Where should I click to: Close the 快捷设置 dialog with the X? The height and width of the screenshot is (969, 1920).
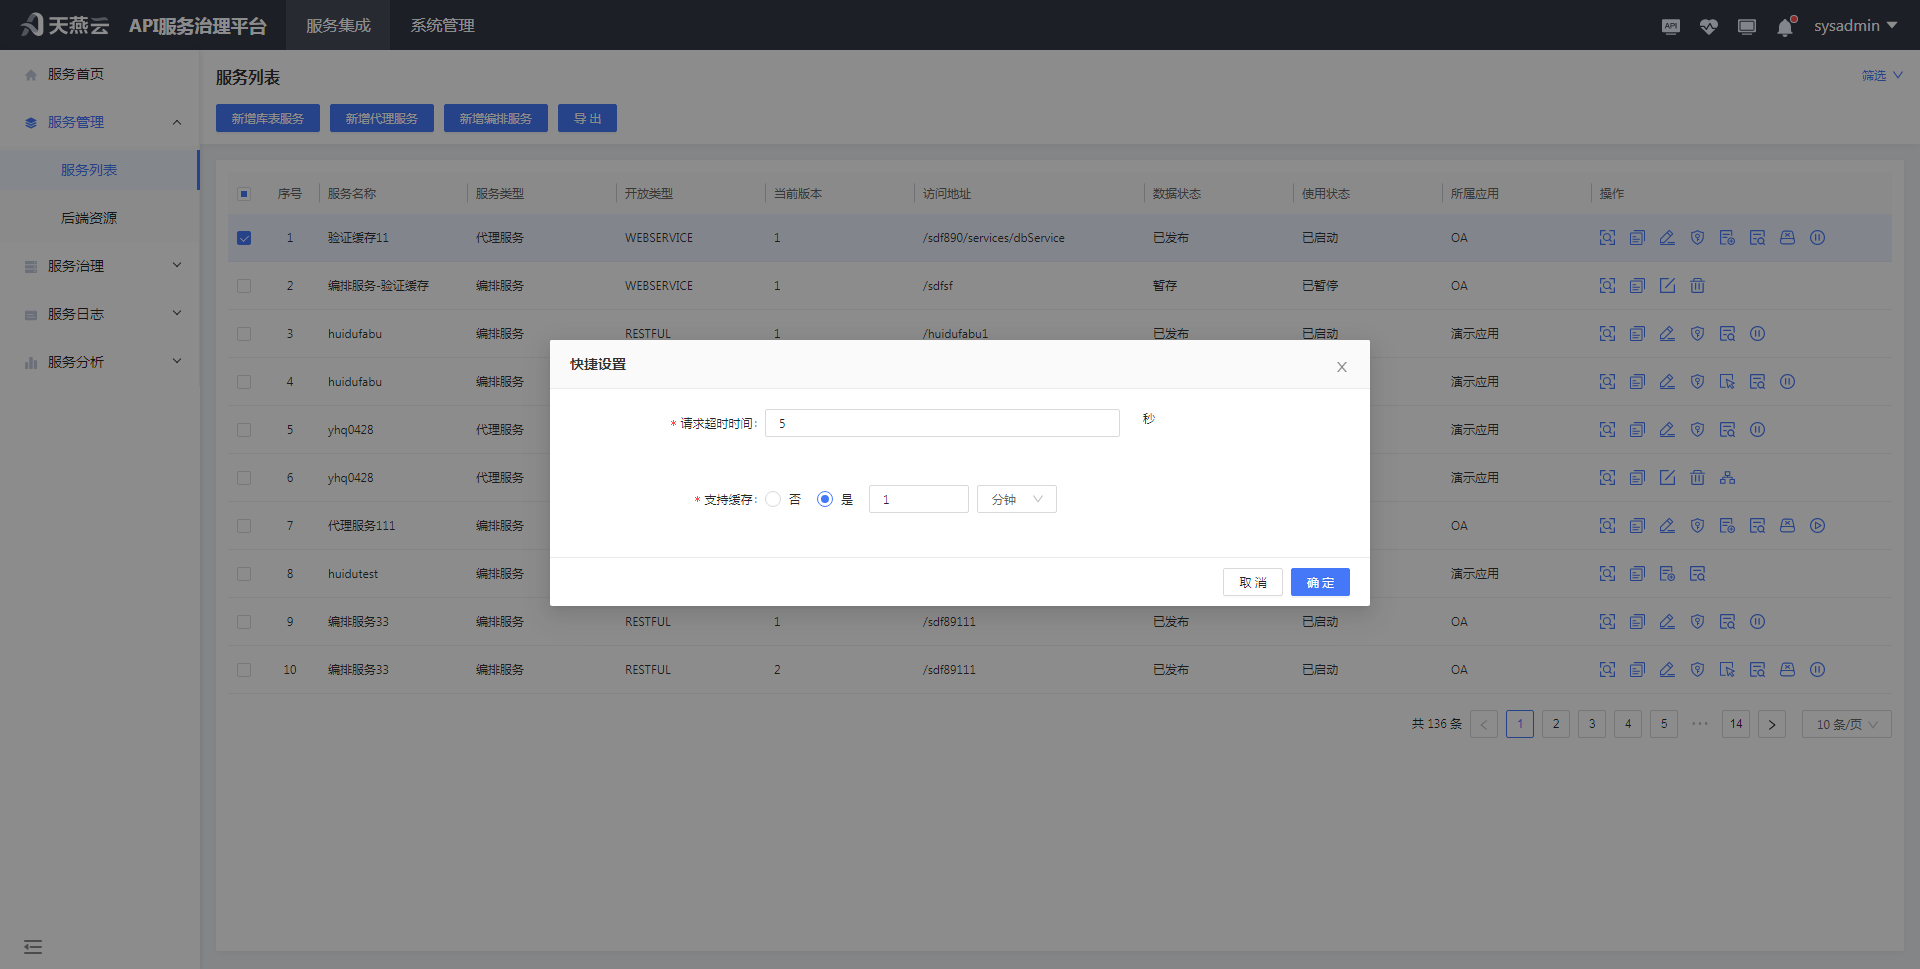(1342, 367)
